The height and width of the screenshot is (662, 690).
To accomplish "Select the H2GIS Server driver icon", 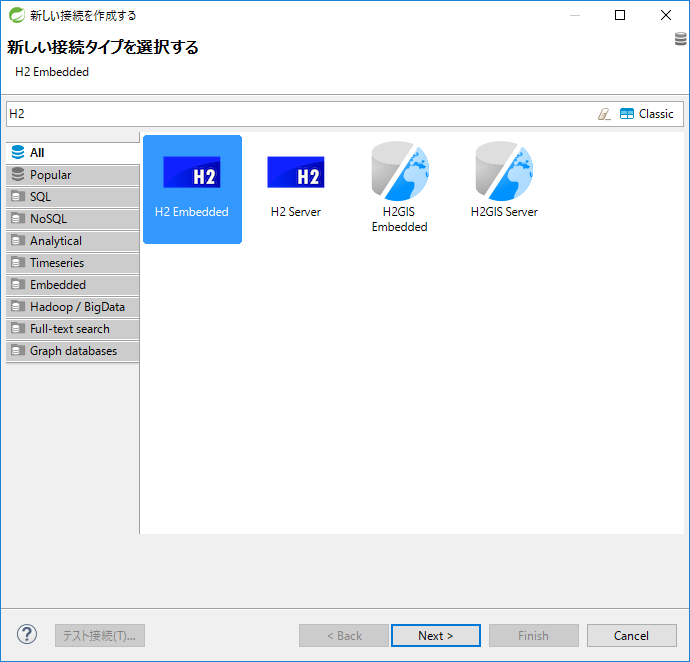I will [x=504, y=172].
